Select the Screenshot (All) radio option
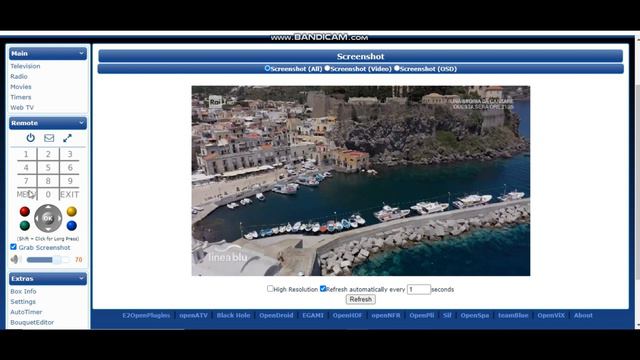The height and width of the screenshot is (360, 640). pyautogui.click(x=267, y=69)
